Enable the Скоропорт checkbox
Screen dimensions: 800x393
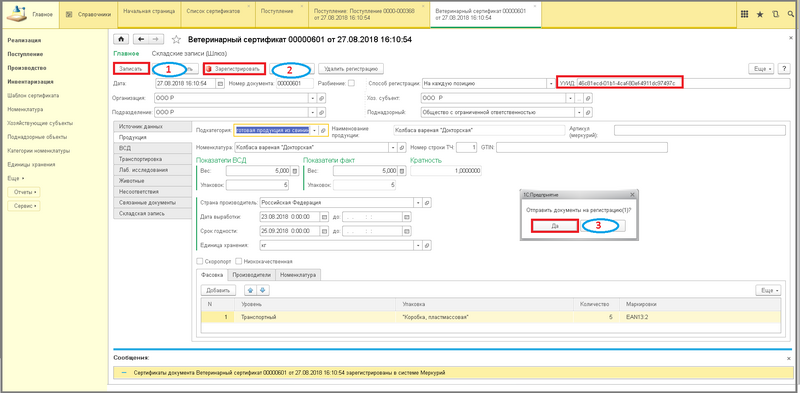[x=199, y=261]
